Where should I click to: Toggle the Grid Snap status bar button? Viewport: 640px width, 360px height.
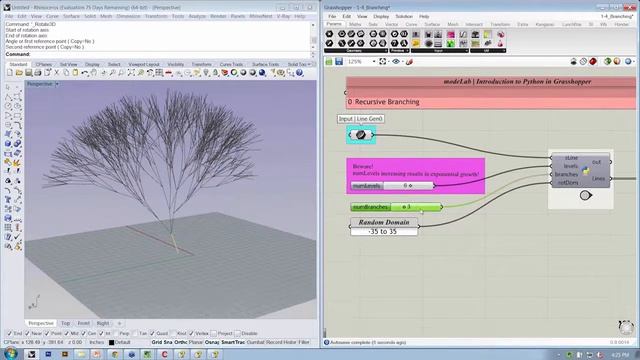[162, 342]
